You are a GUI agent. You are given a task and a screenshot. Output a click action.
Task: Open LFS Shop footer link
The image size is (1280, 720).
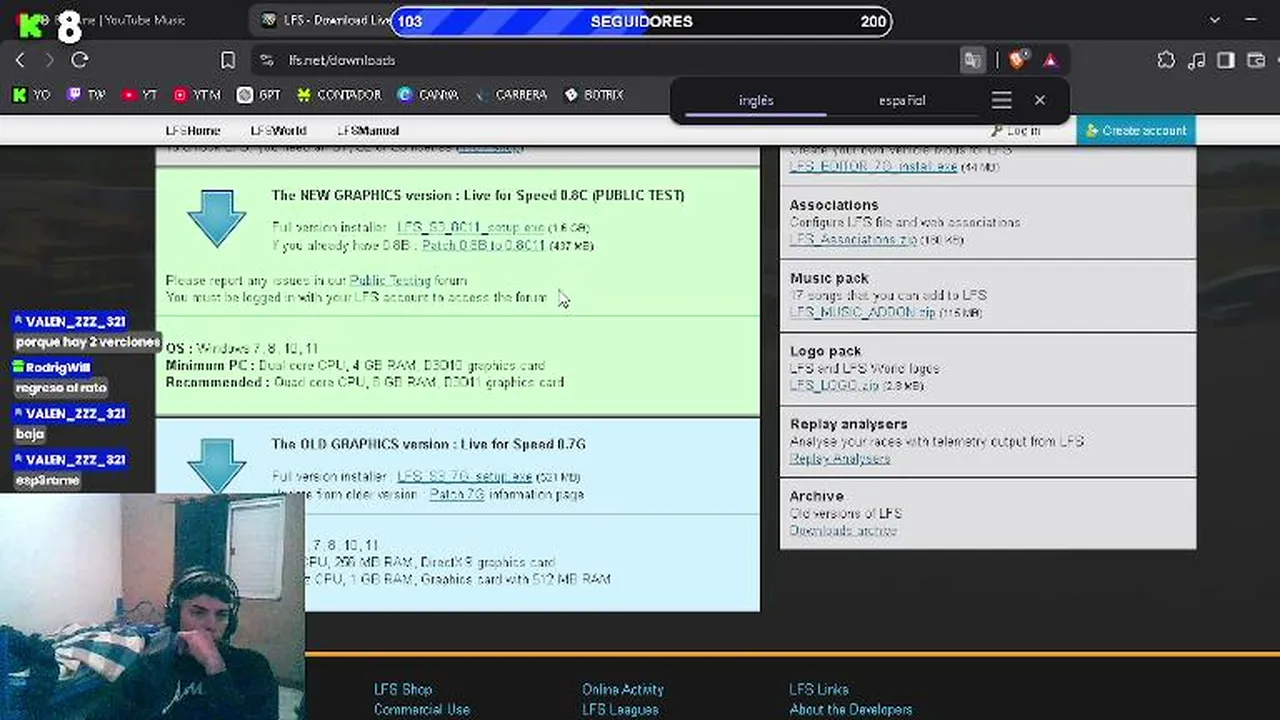(x=403, y=689)
